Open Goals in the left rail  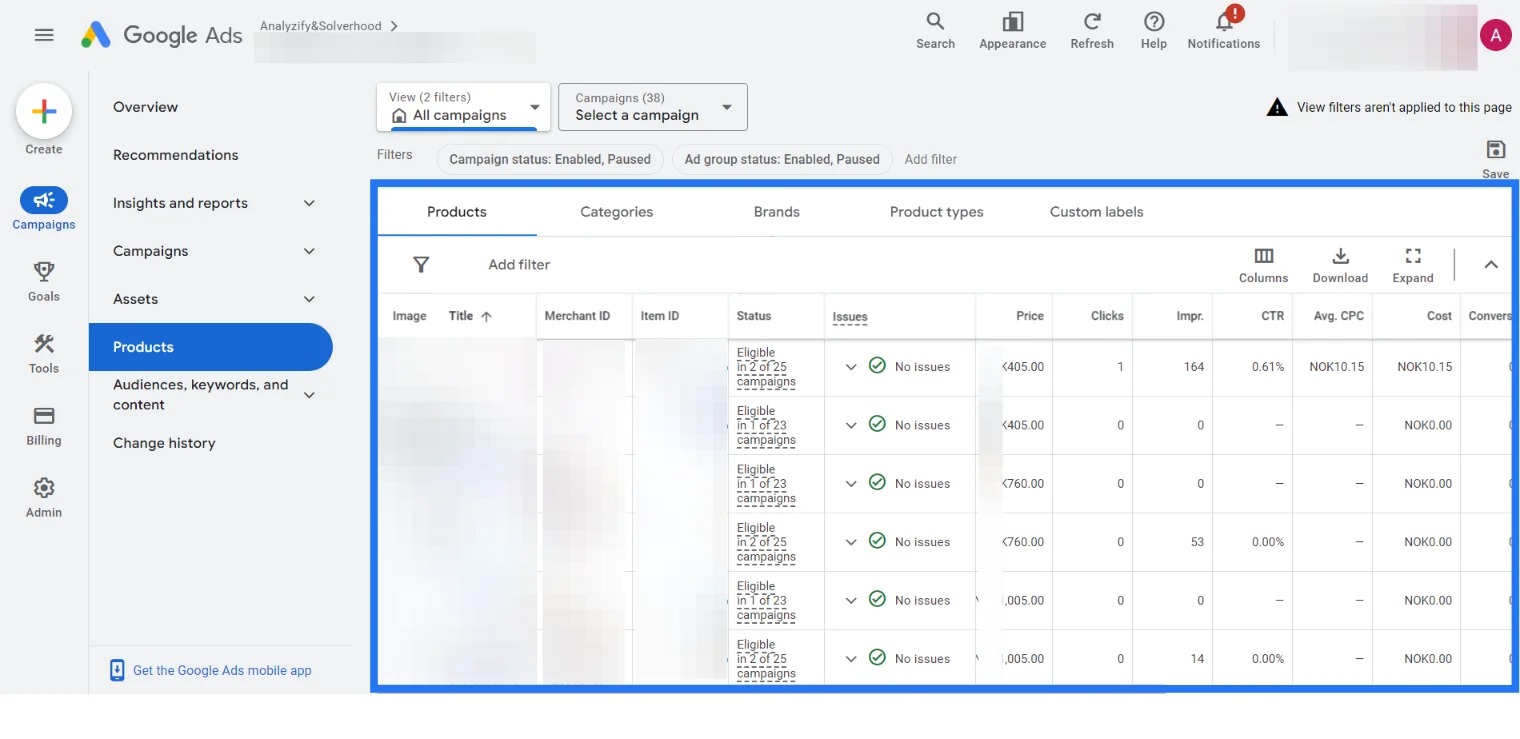[44, 281]
